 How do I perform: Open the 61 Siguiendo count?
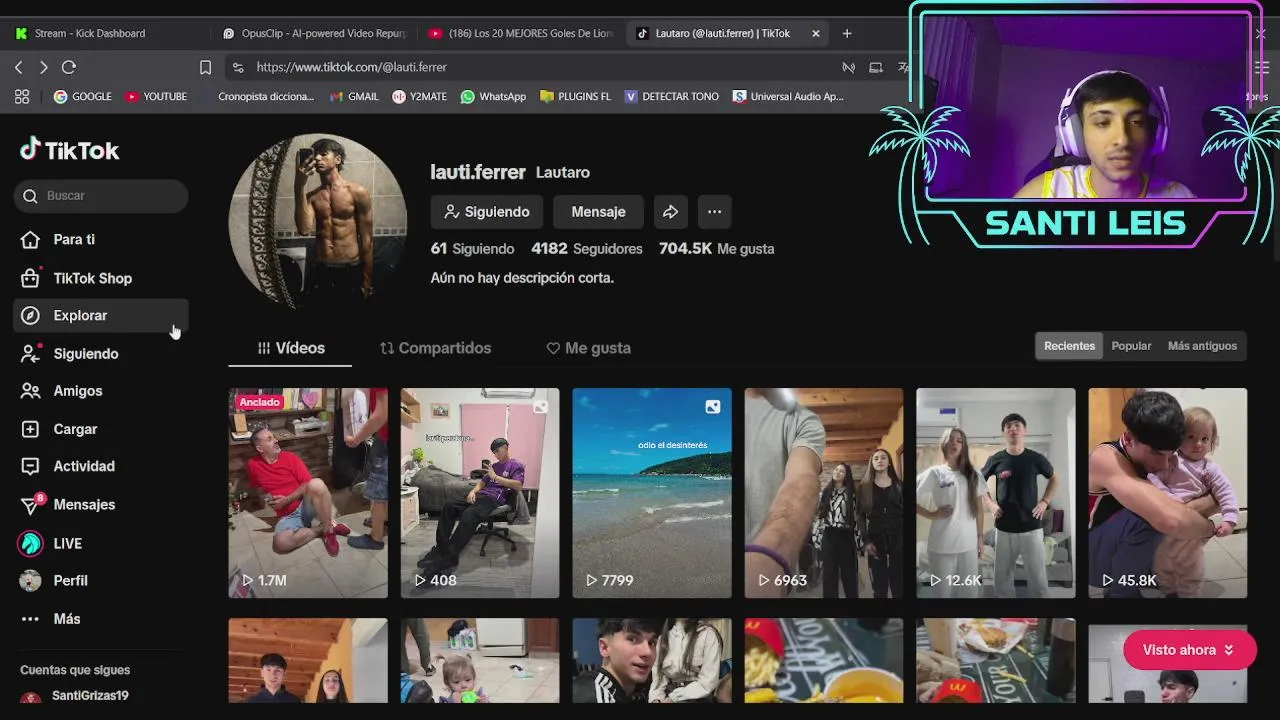pyautogui.click(x=472, y=249)
